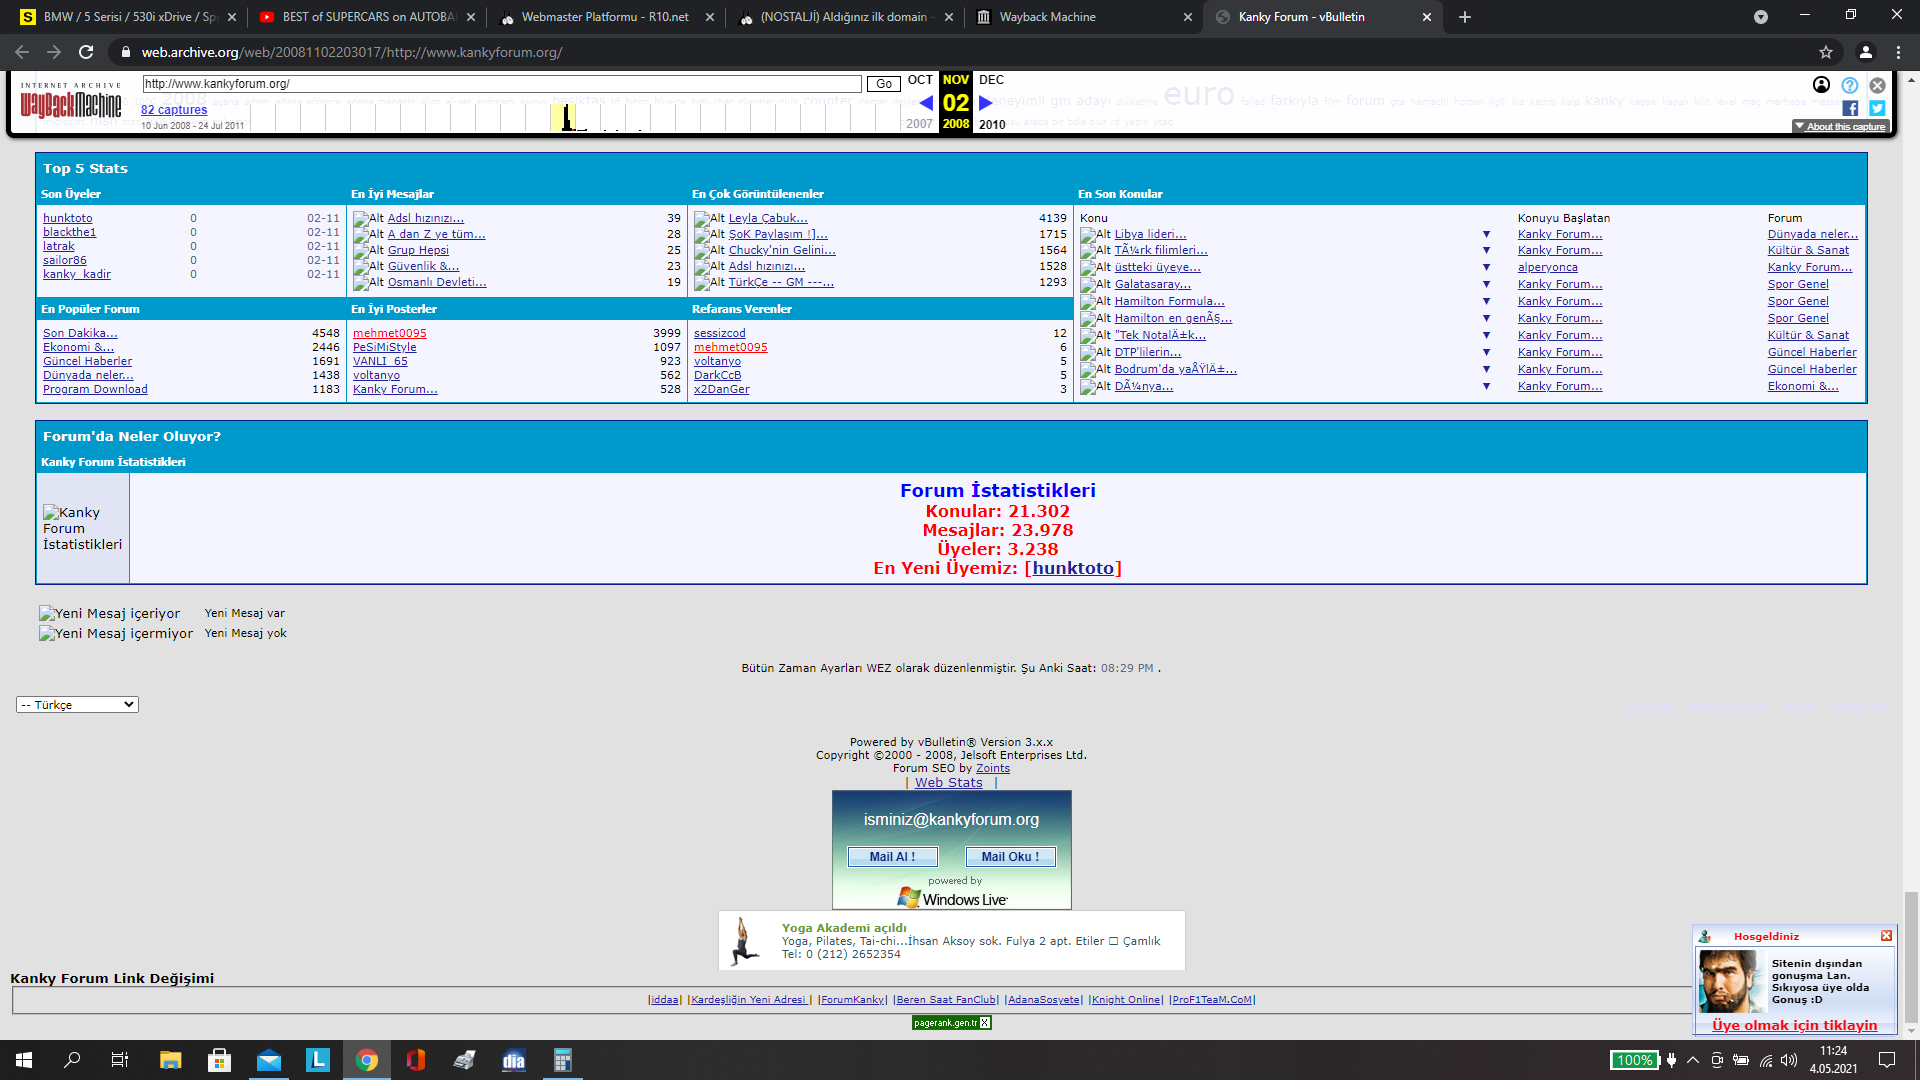Click the Chrome address bar
Screen dimensions: 1920x1080
coord(960,52)
